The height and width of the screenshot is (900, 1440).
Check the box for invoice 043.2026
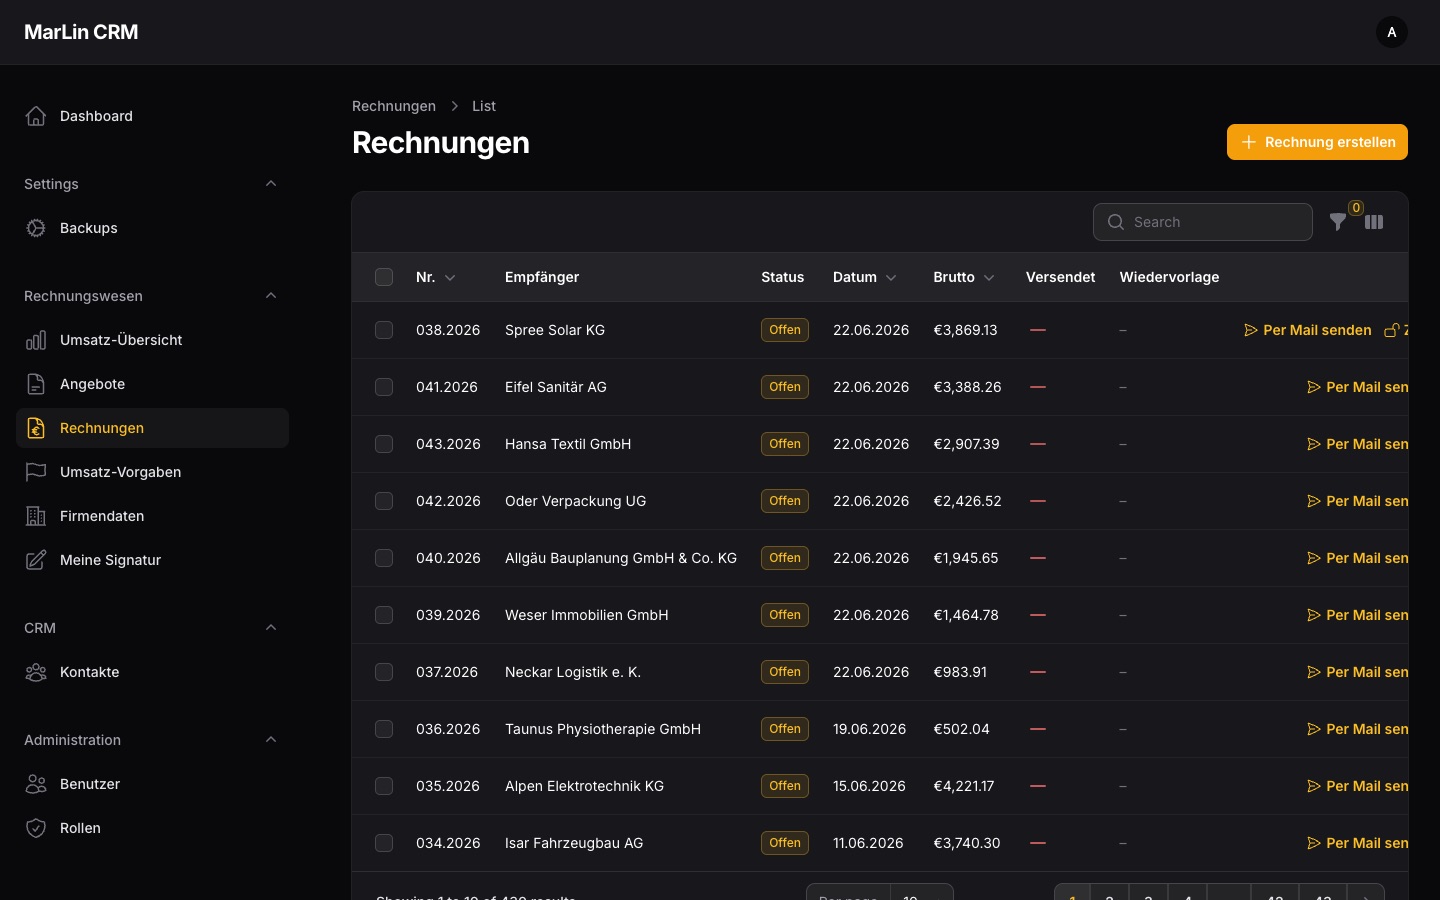tap(384, 444)
